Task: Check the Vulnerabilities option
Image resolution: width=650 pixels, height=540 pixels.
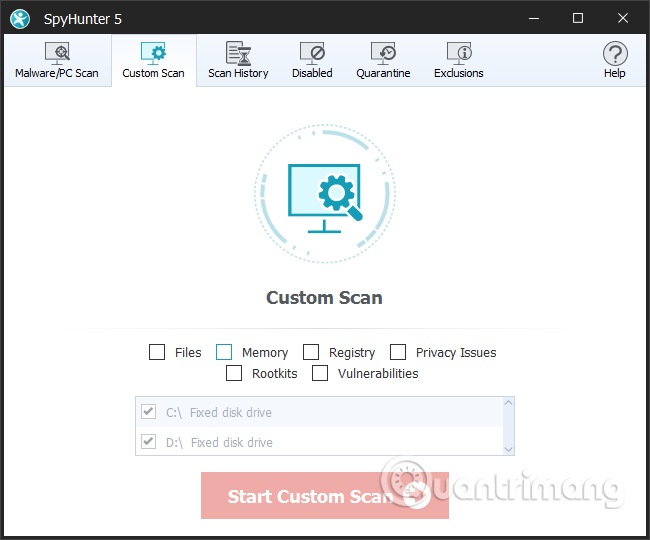Action: (320, 373)
